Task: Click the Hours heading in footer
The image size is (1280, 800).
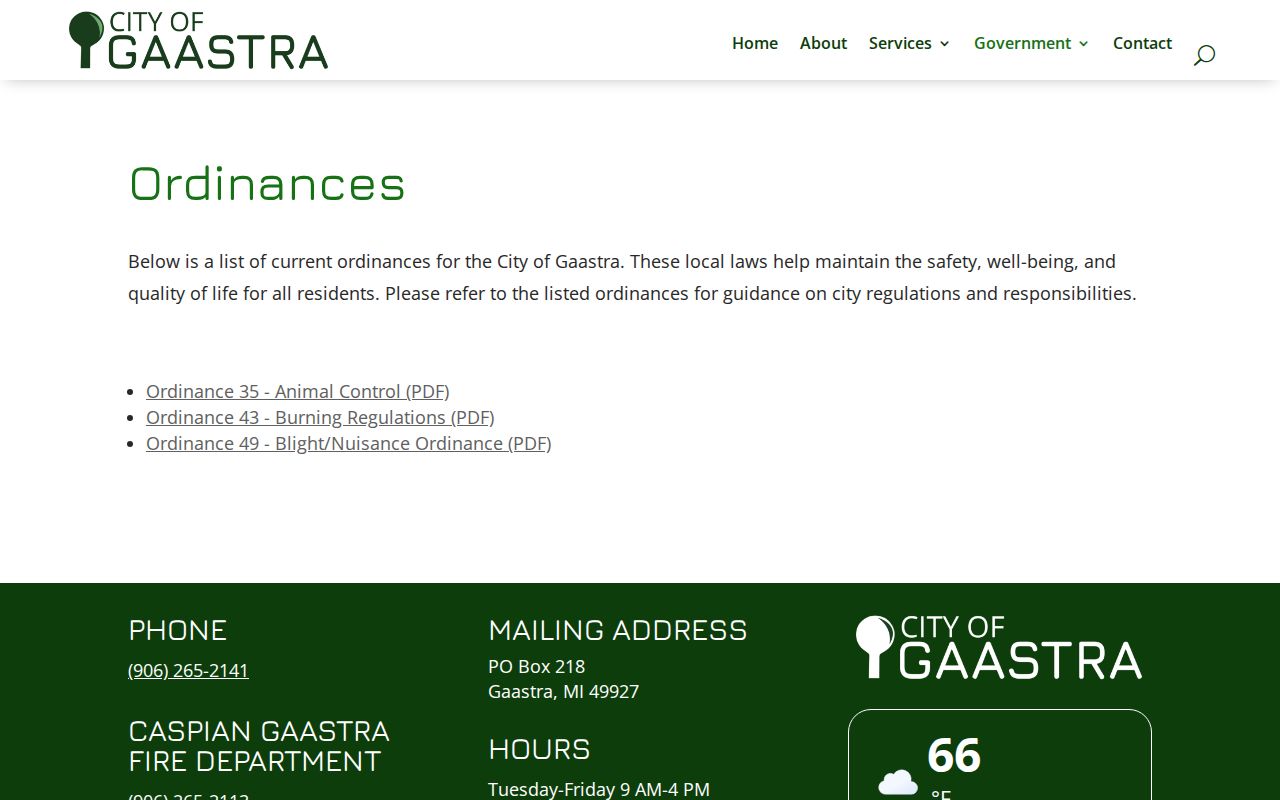Action: point(539,749)
